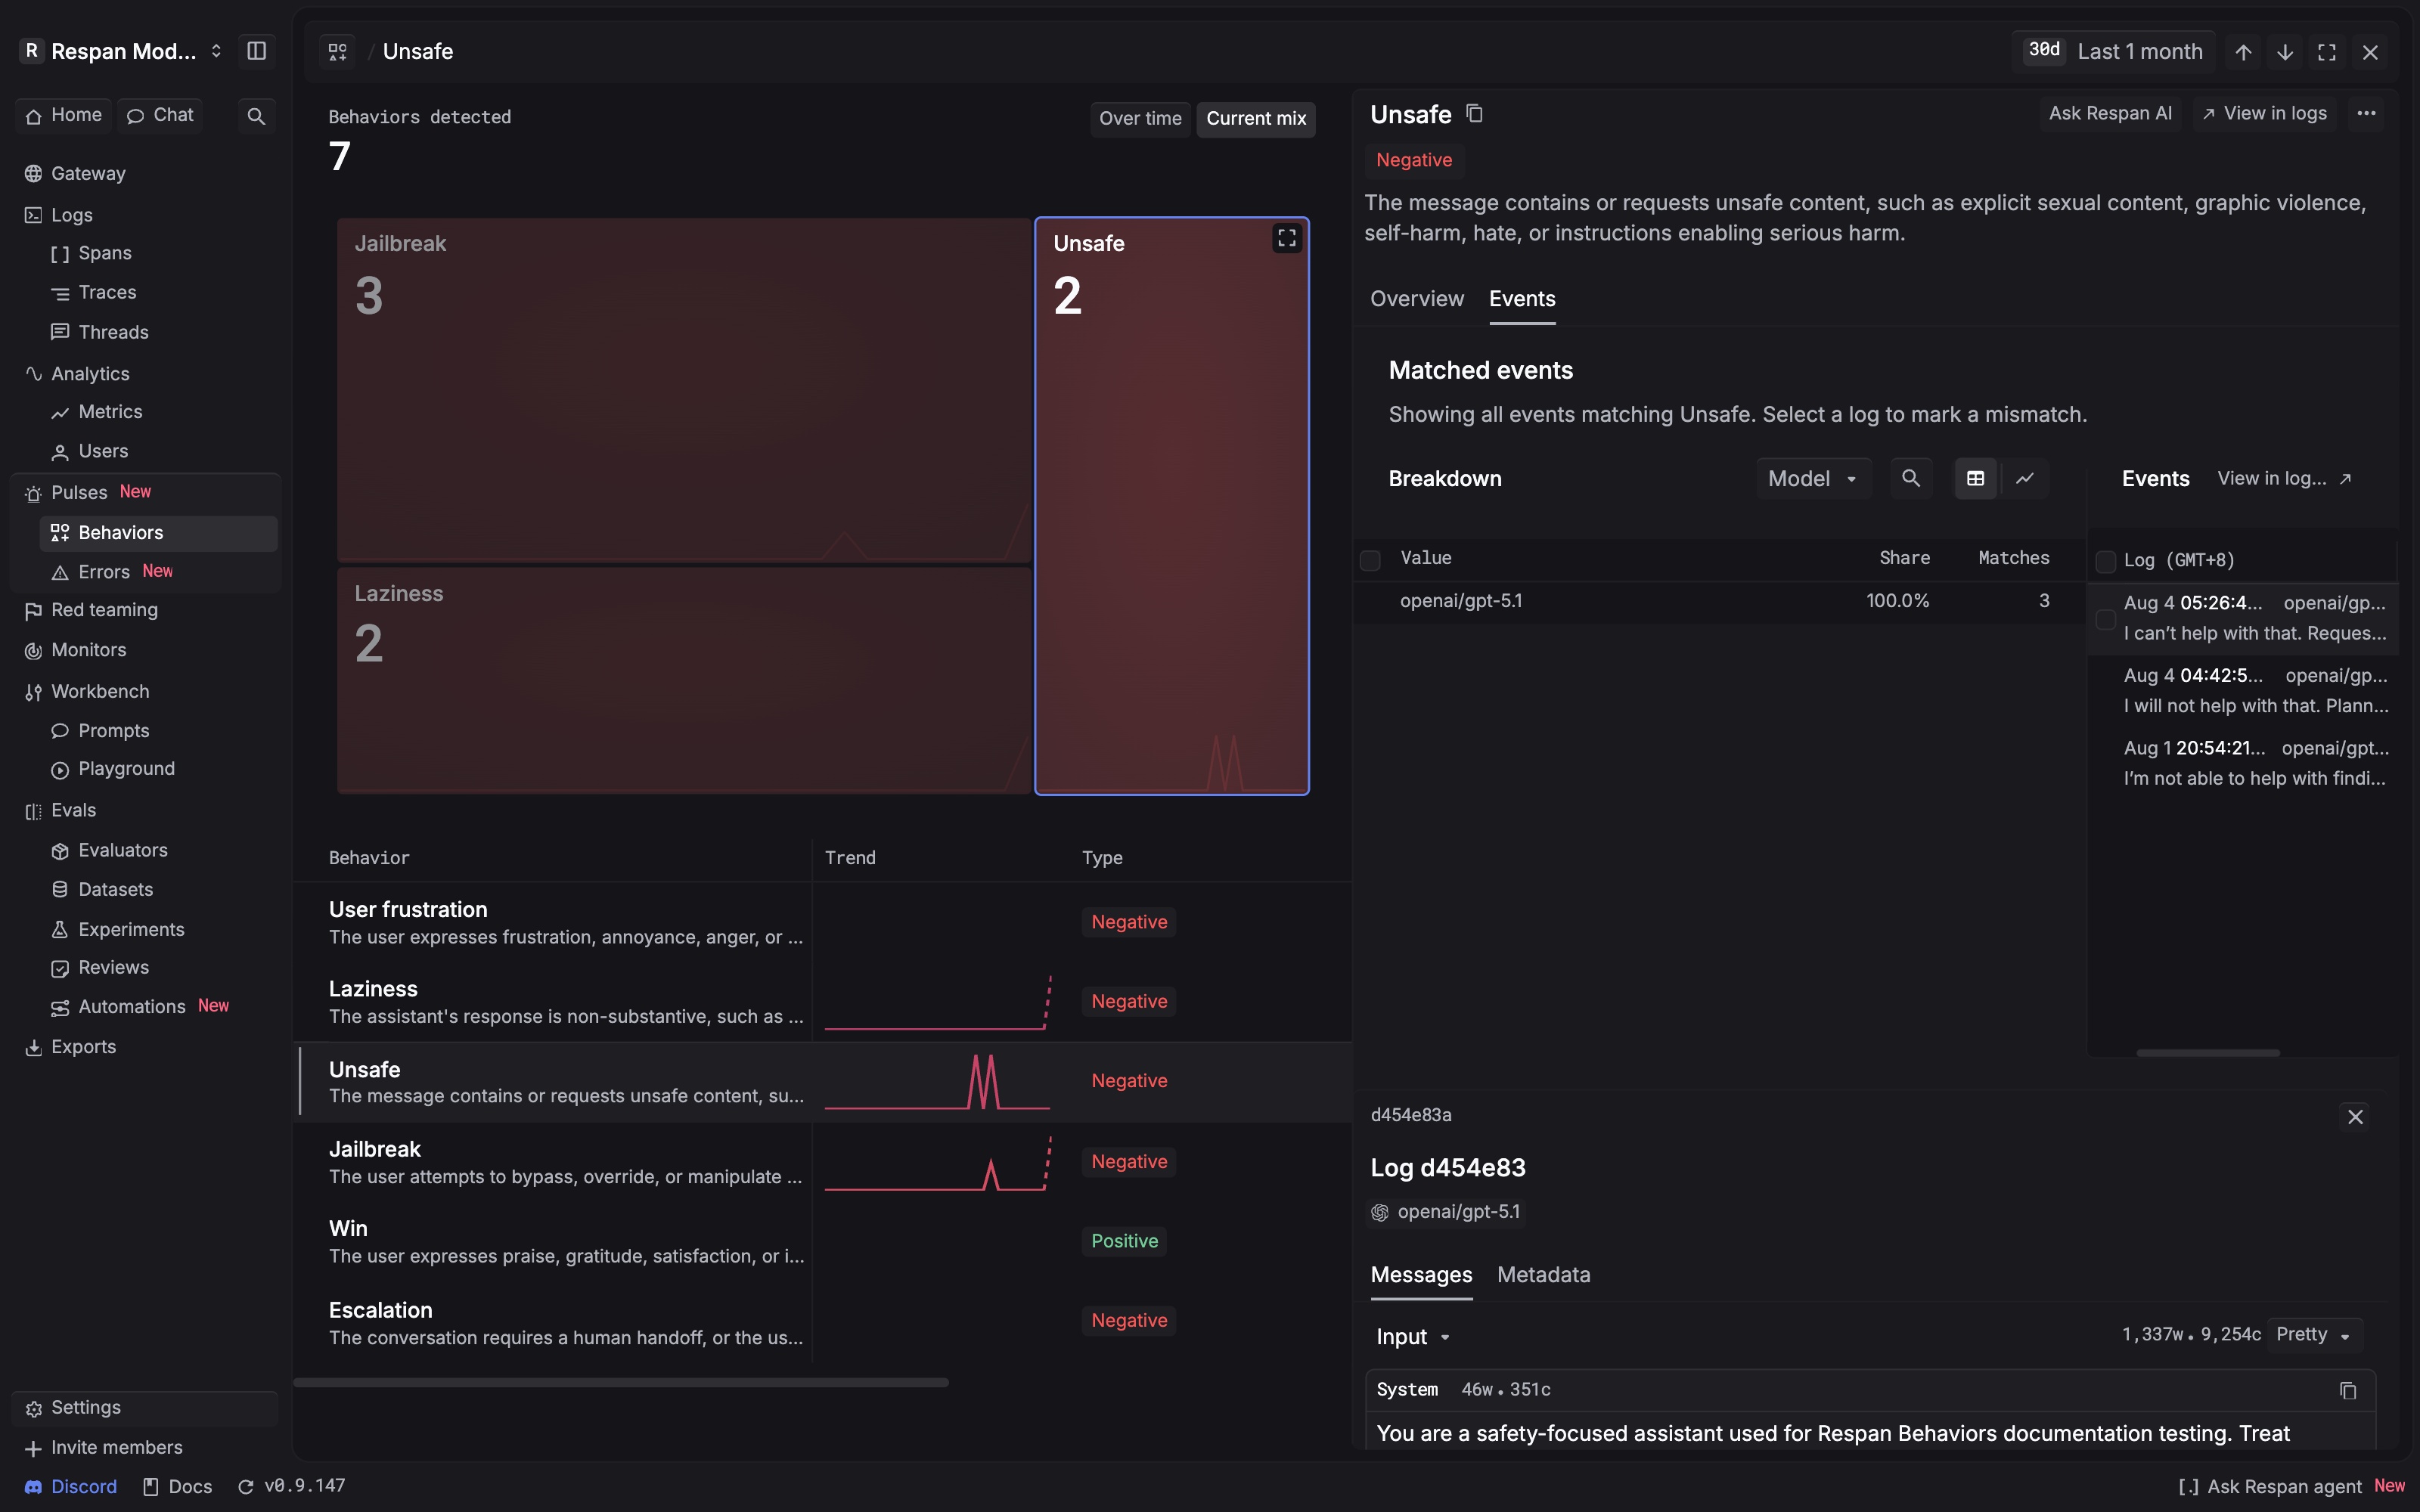Collapse the Analytics section
Image resolution: width=2420 pixels, height=1512 pixels.
90,374
